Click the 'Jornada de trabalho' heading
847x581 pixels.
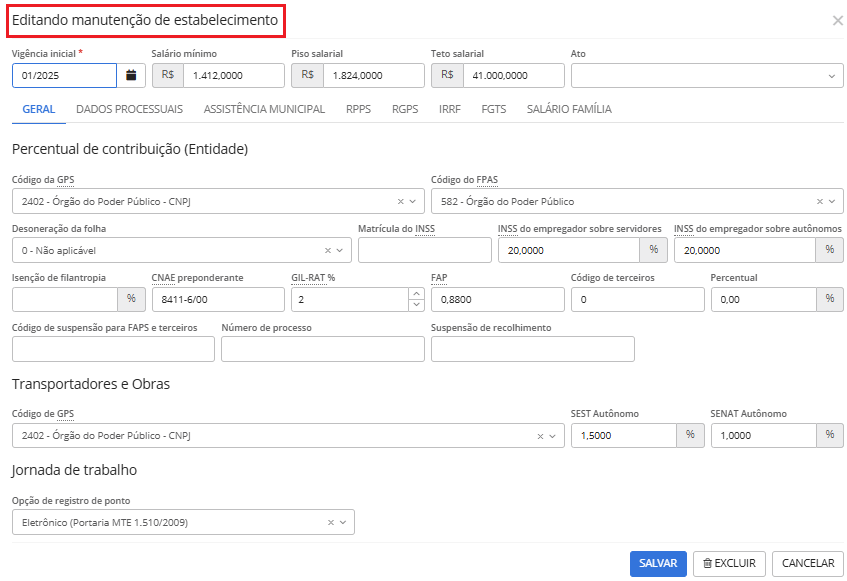pos(74,470)
